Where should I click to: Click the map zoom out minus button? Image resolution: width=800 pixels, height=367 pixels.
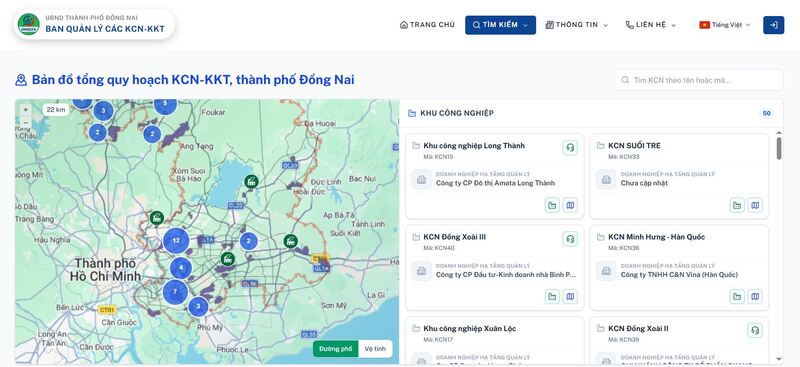26,123
